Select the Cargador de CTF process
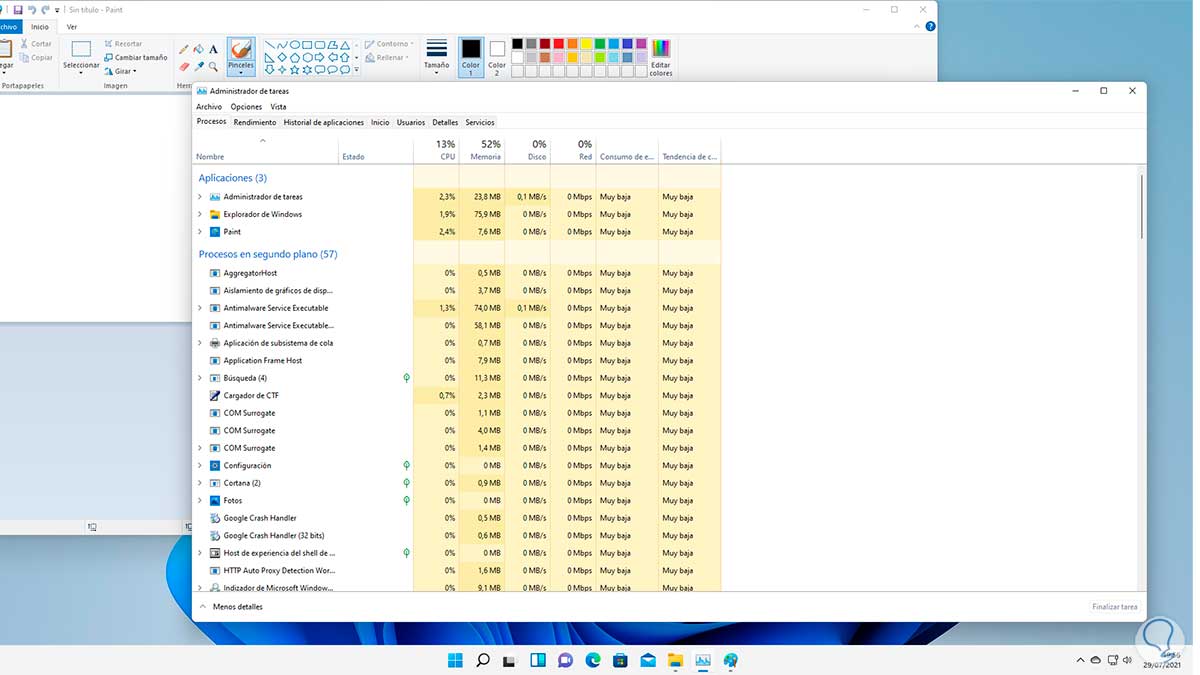This screenshot has height=675, width=1200. click(x=456, y=396)
